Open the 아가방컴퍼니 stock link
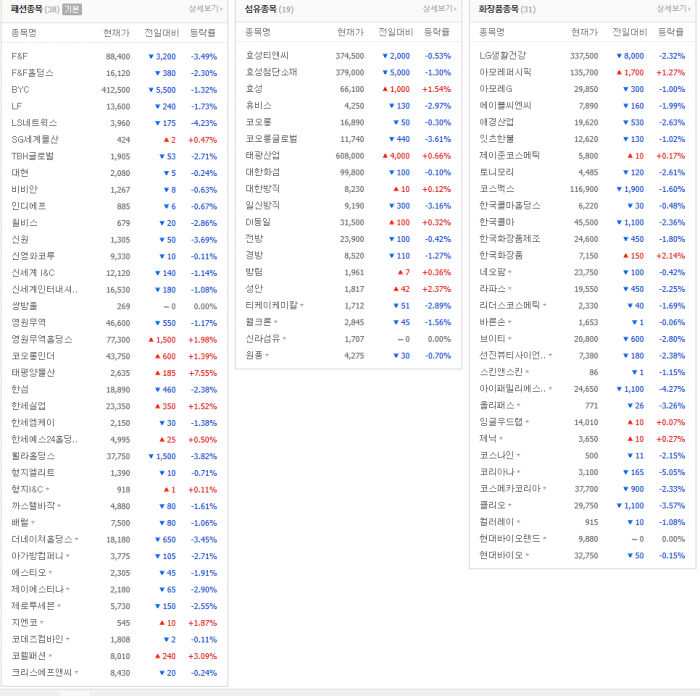The width and height of the screenshot is (700, 696). [37, 556]
